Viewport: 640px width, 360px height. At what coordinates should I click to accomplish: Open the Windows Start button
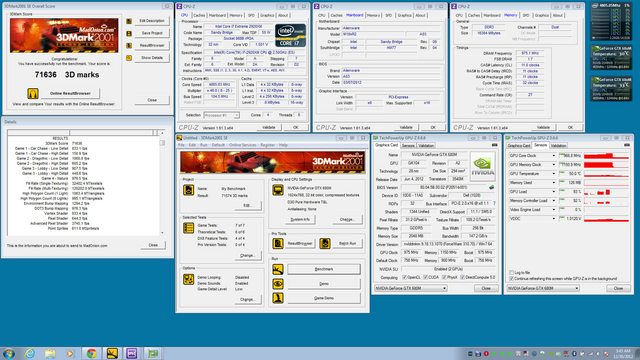click(x=9, y=353)
